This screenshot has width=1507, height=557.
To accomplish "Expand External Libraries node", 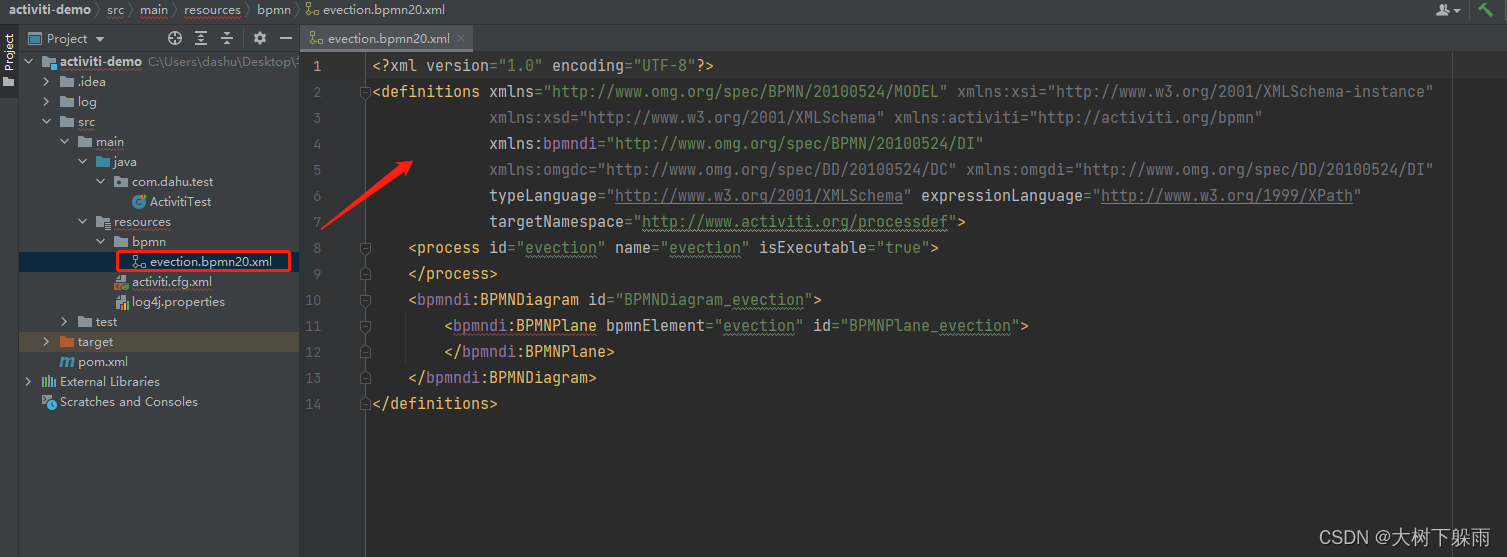I will [28, 382].
